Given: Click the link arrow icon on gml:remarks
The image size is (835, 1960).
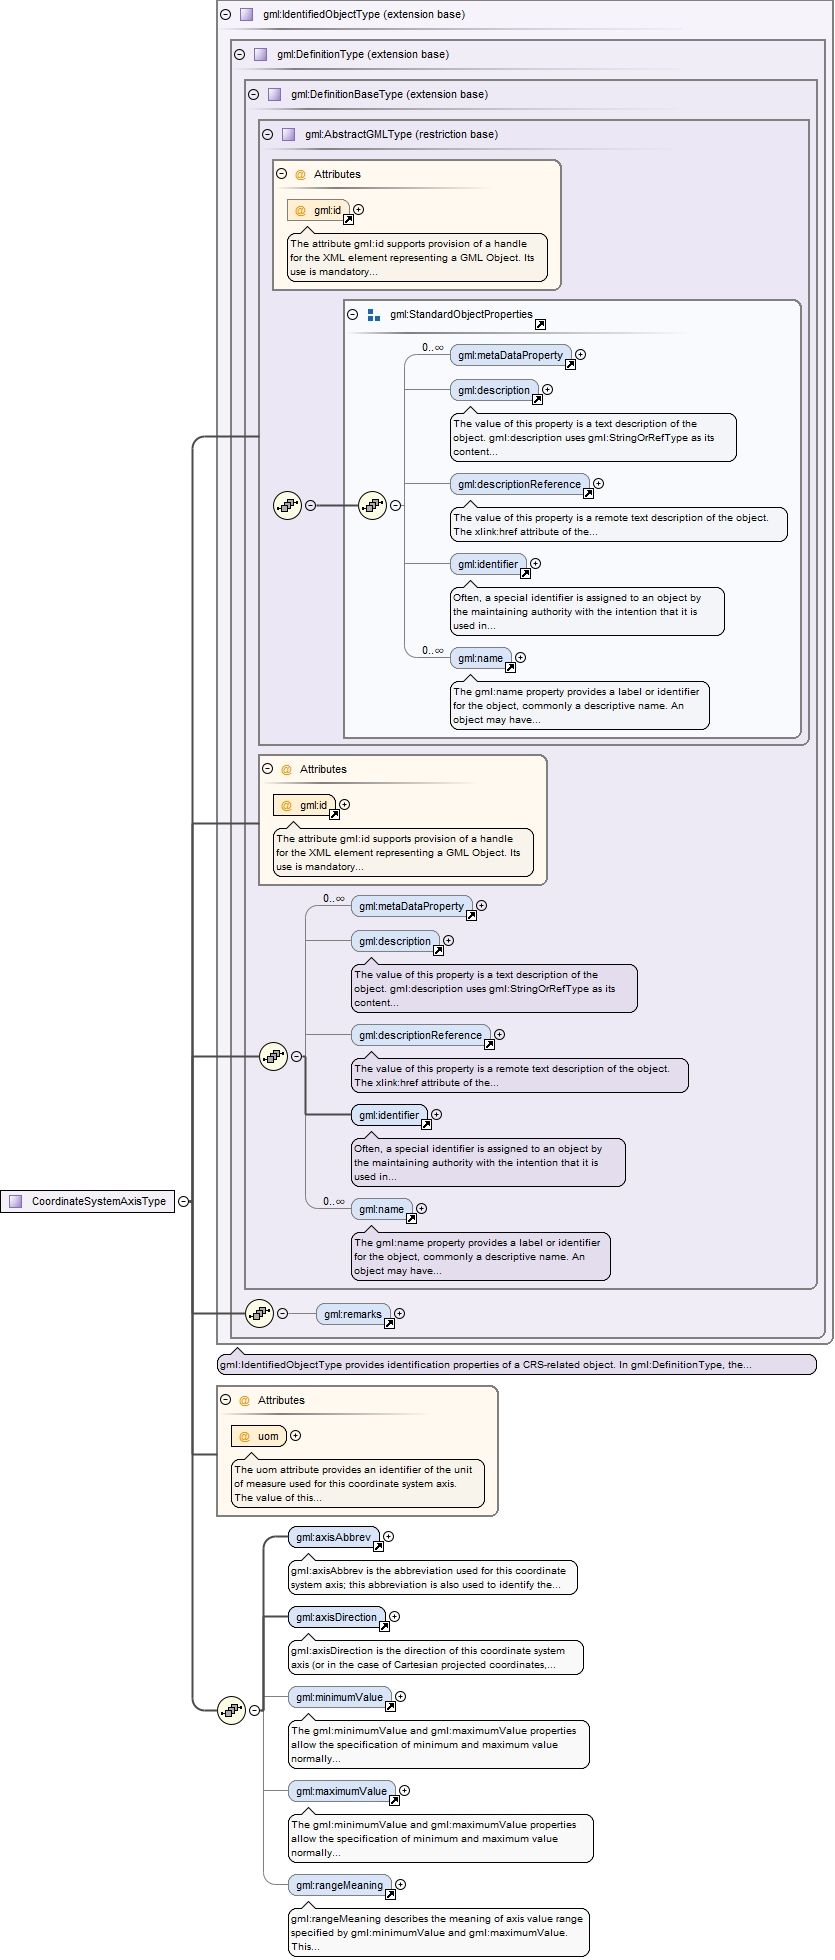Looking at the screenshot, I should pos(389,1323).
